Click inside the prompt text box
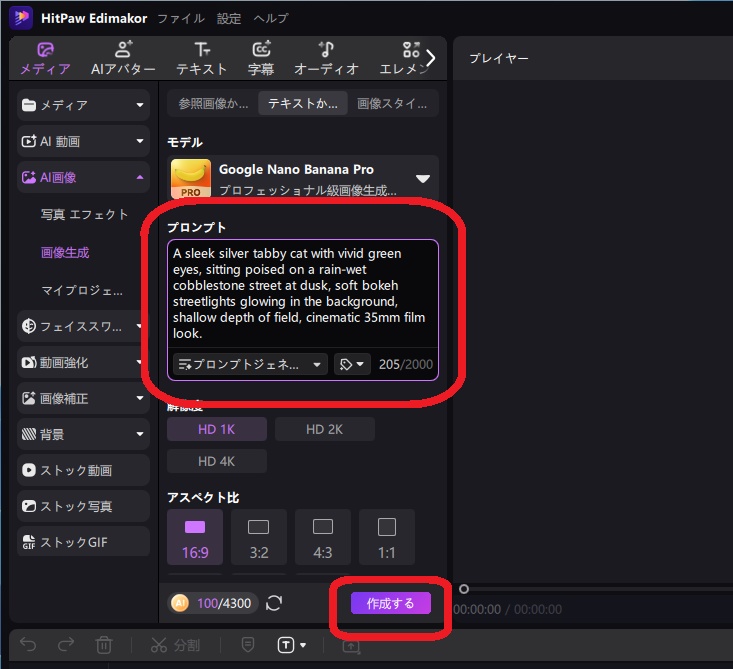 [302, 294]
